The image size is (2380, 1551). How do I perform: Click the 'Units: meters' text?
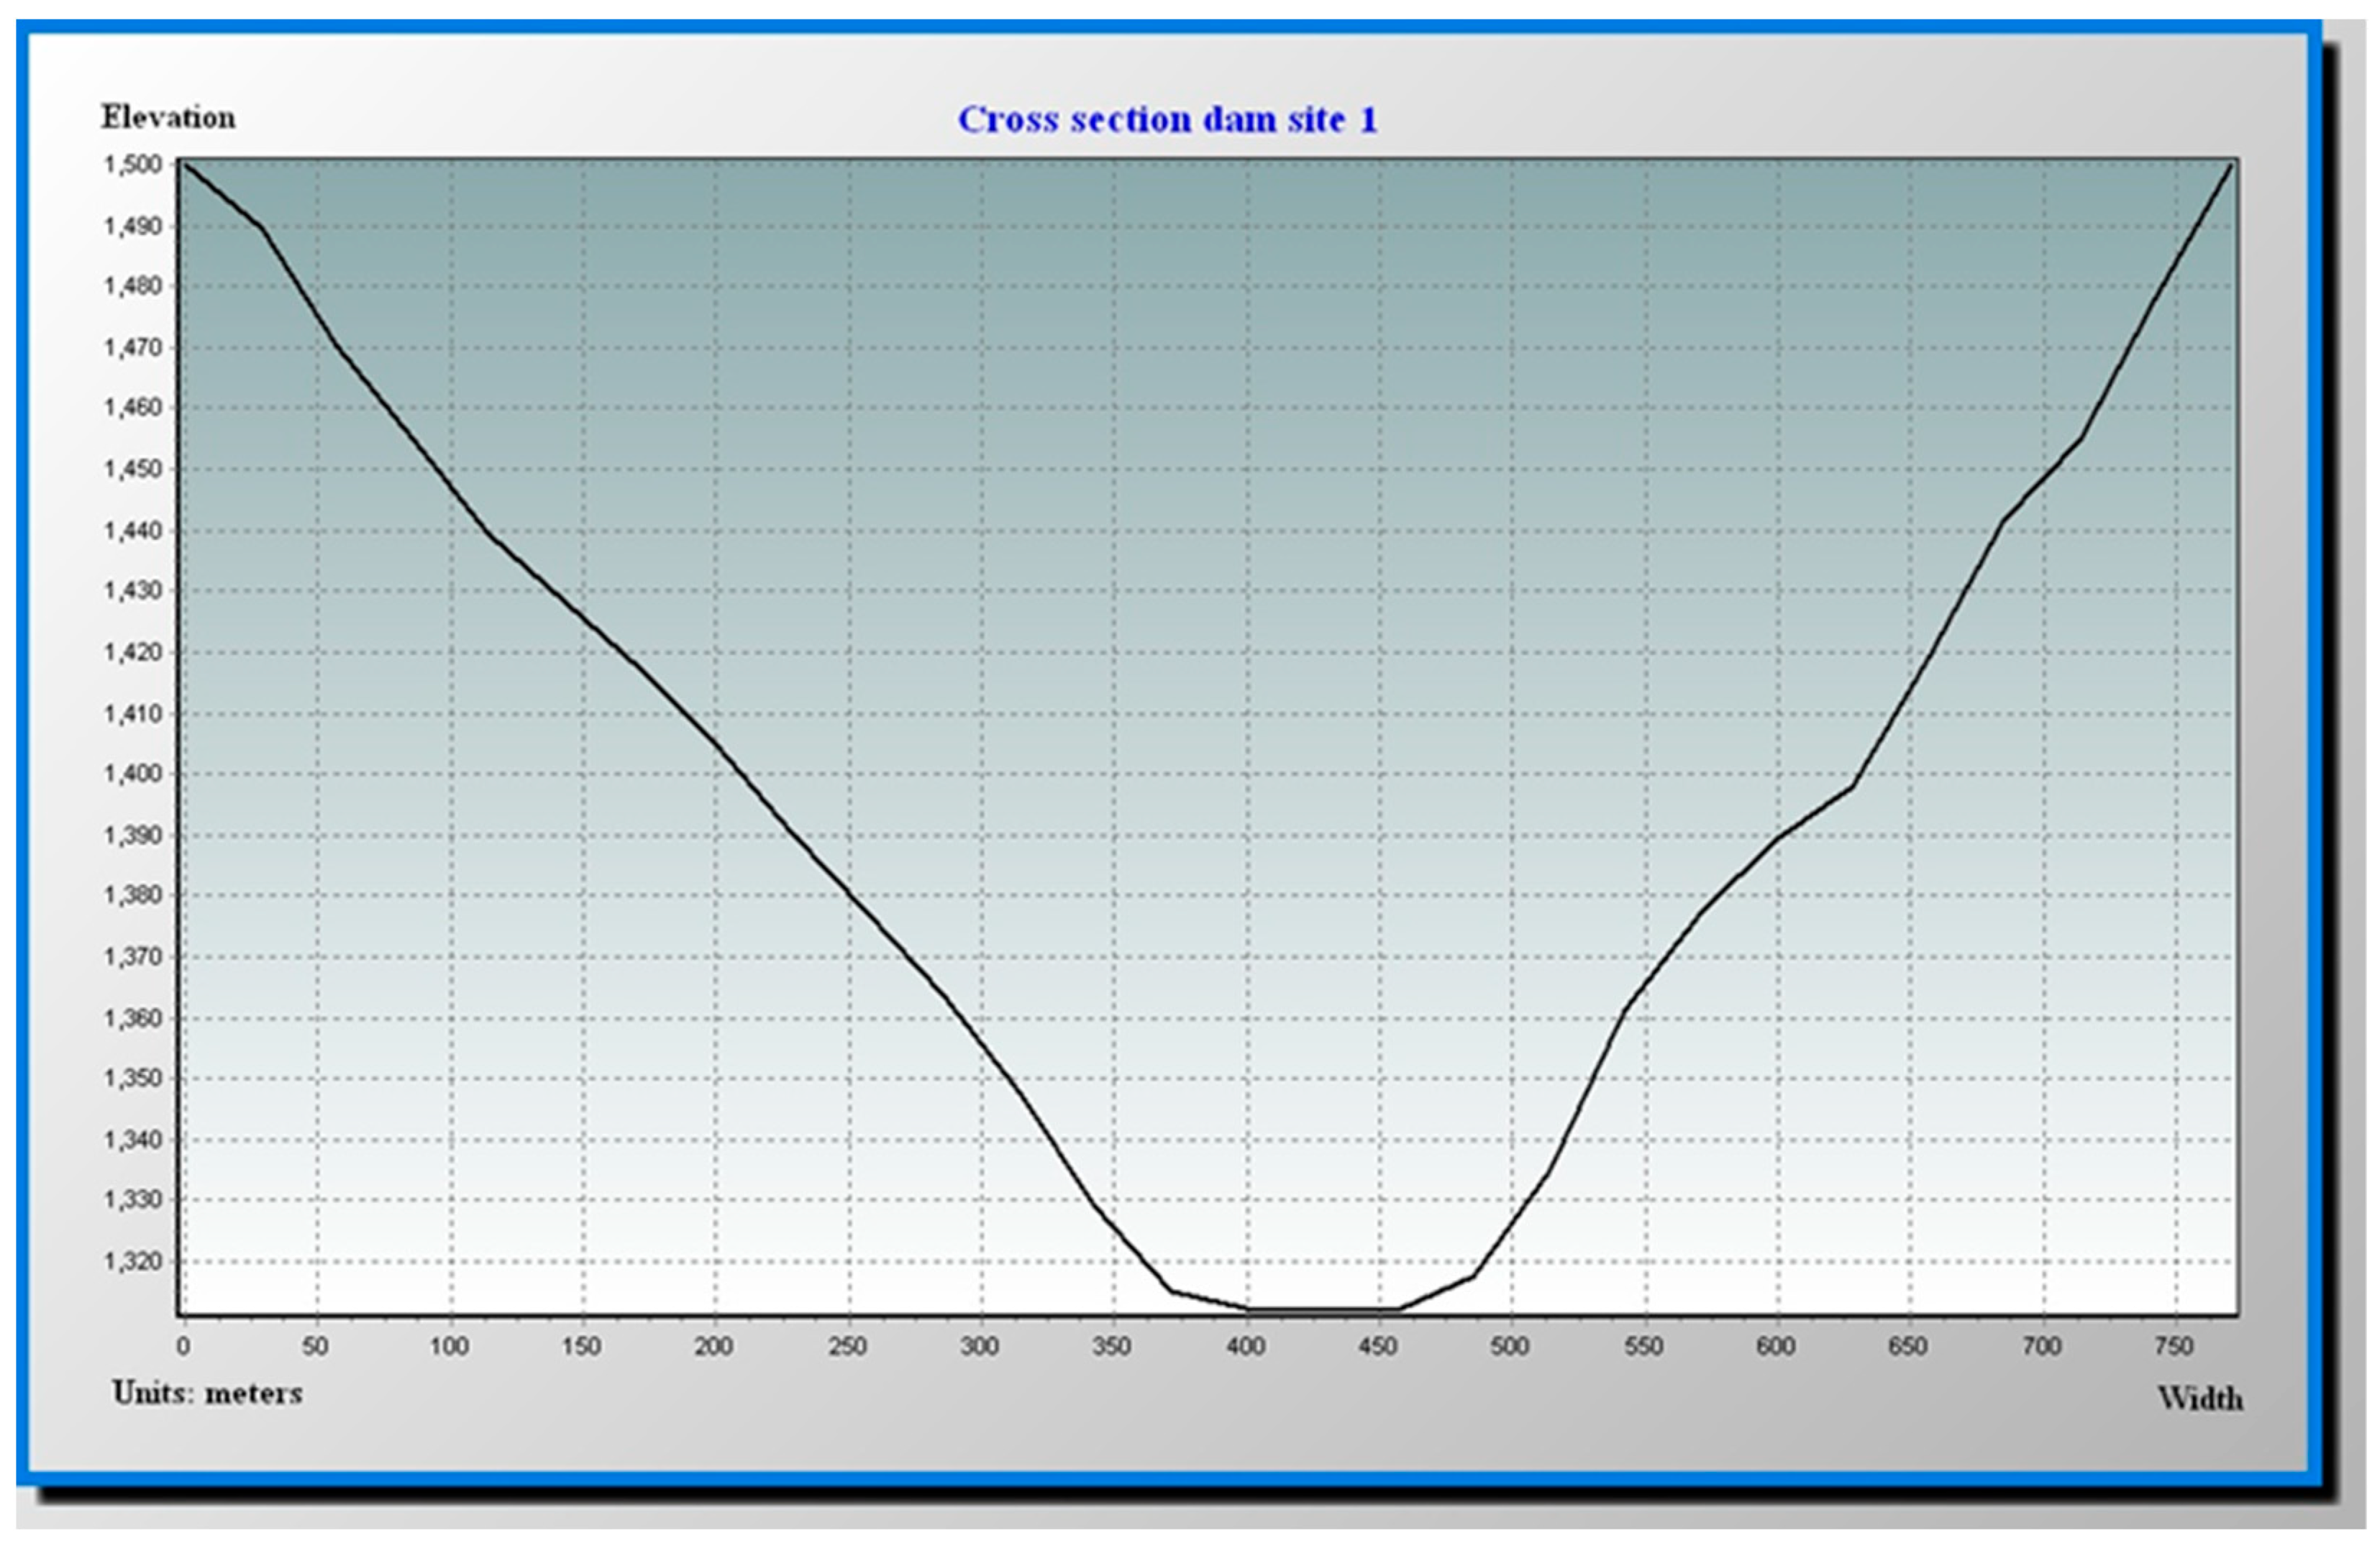click(x=207, y=1393)
